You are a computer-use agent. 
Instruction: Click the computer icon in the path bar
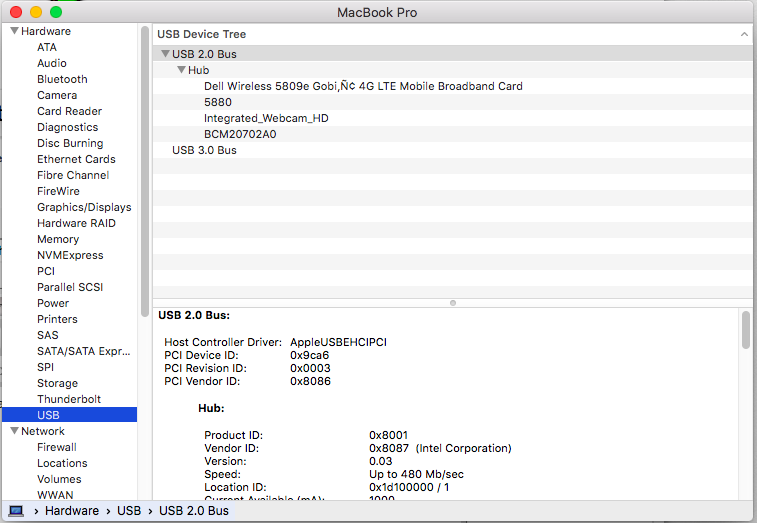(16, 510)
